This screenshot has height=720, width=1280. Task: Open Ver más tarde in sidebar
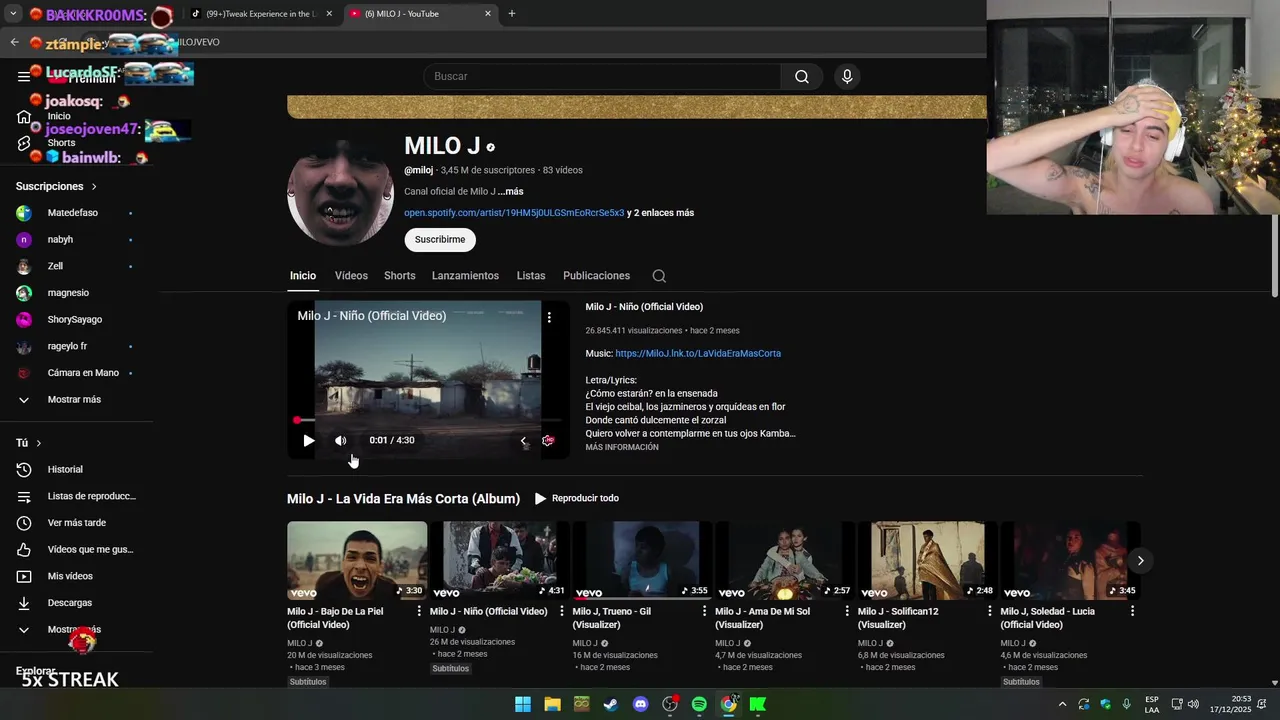76,523
